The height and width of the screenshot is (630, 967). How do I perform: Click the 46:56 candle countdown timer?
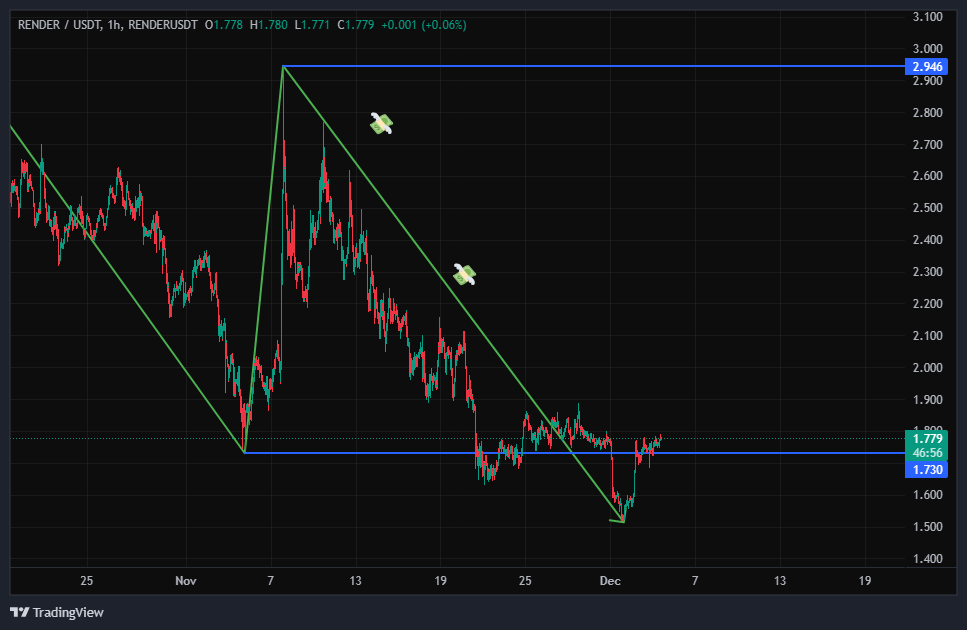[x=923, y=453]
